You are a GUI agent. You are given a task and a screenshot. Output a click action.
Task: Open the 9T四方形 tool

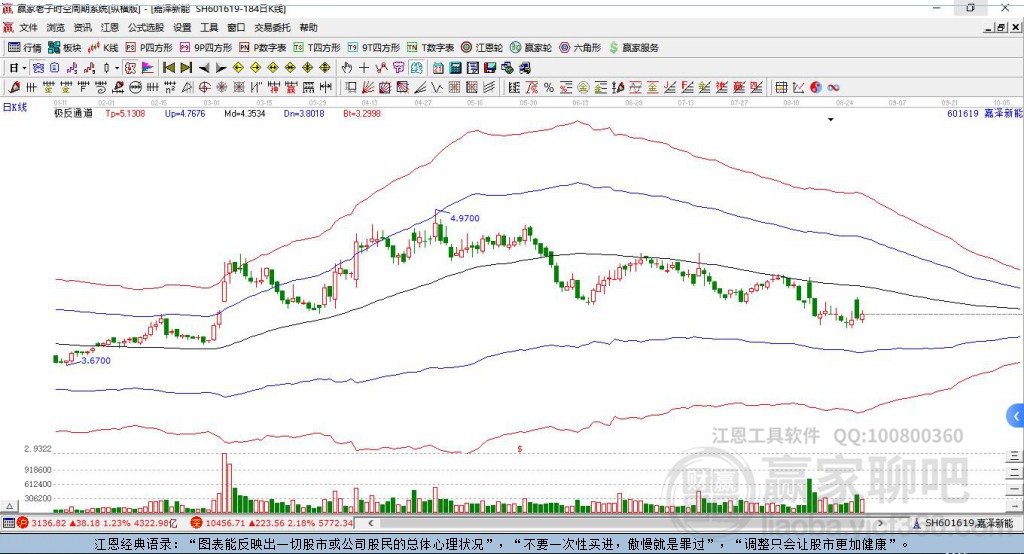(374, 48)
